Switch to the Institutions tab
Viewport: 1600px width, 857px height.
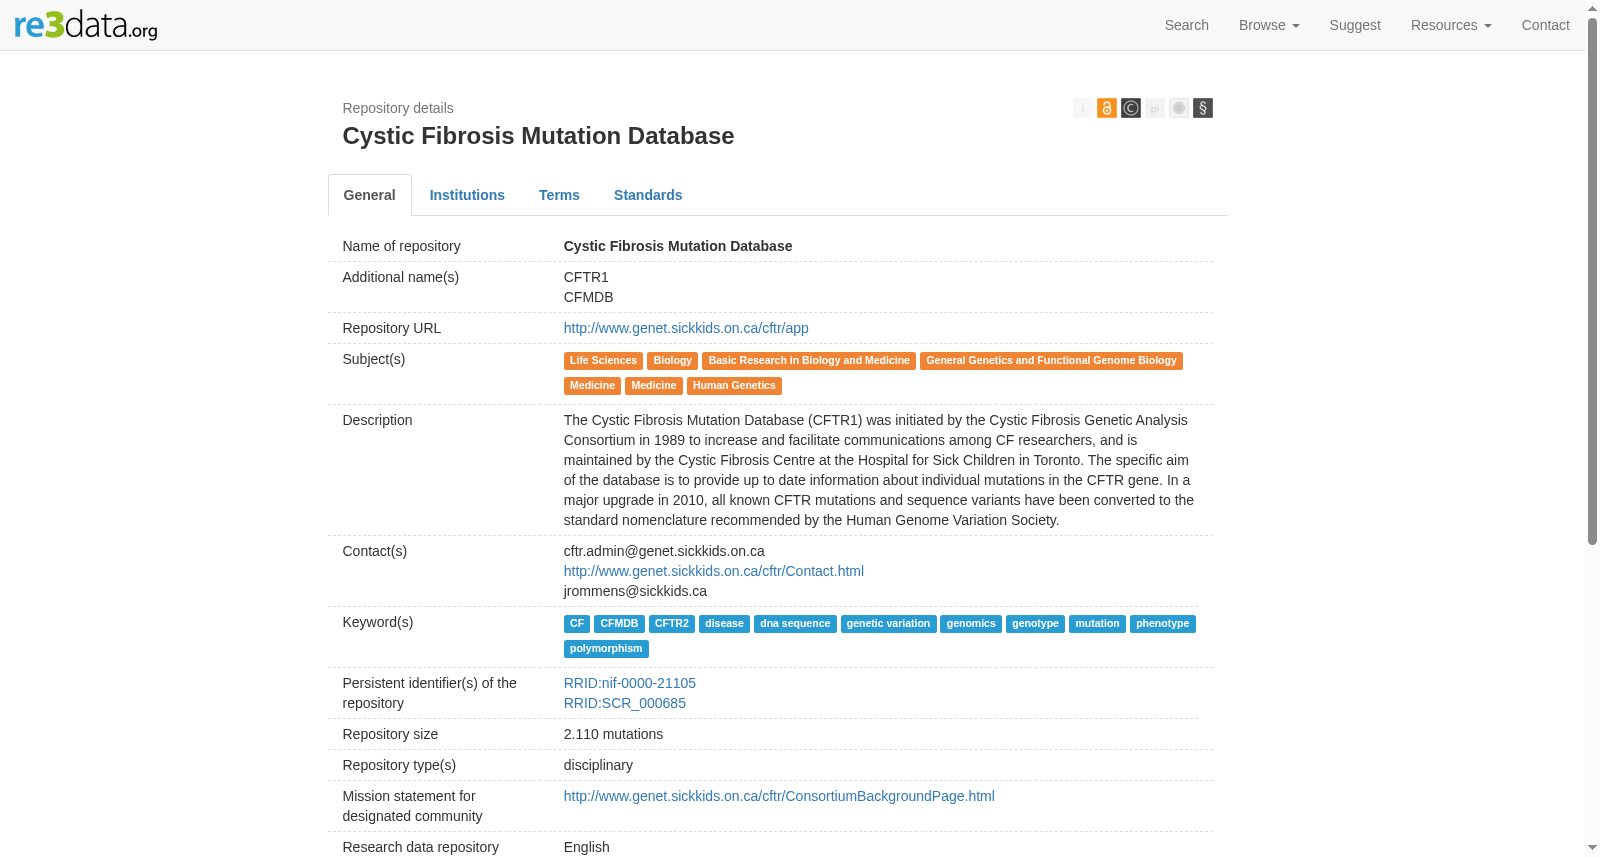coord(467,195)
